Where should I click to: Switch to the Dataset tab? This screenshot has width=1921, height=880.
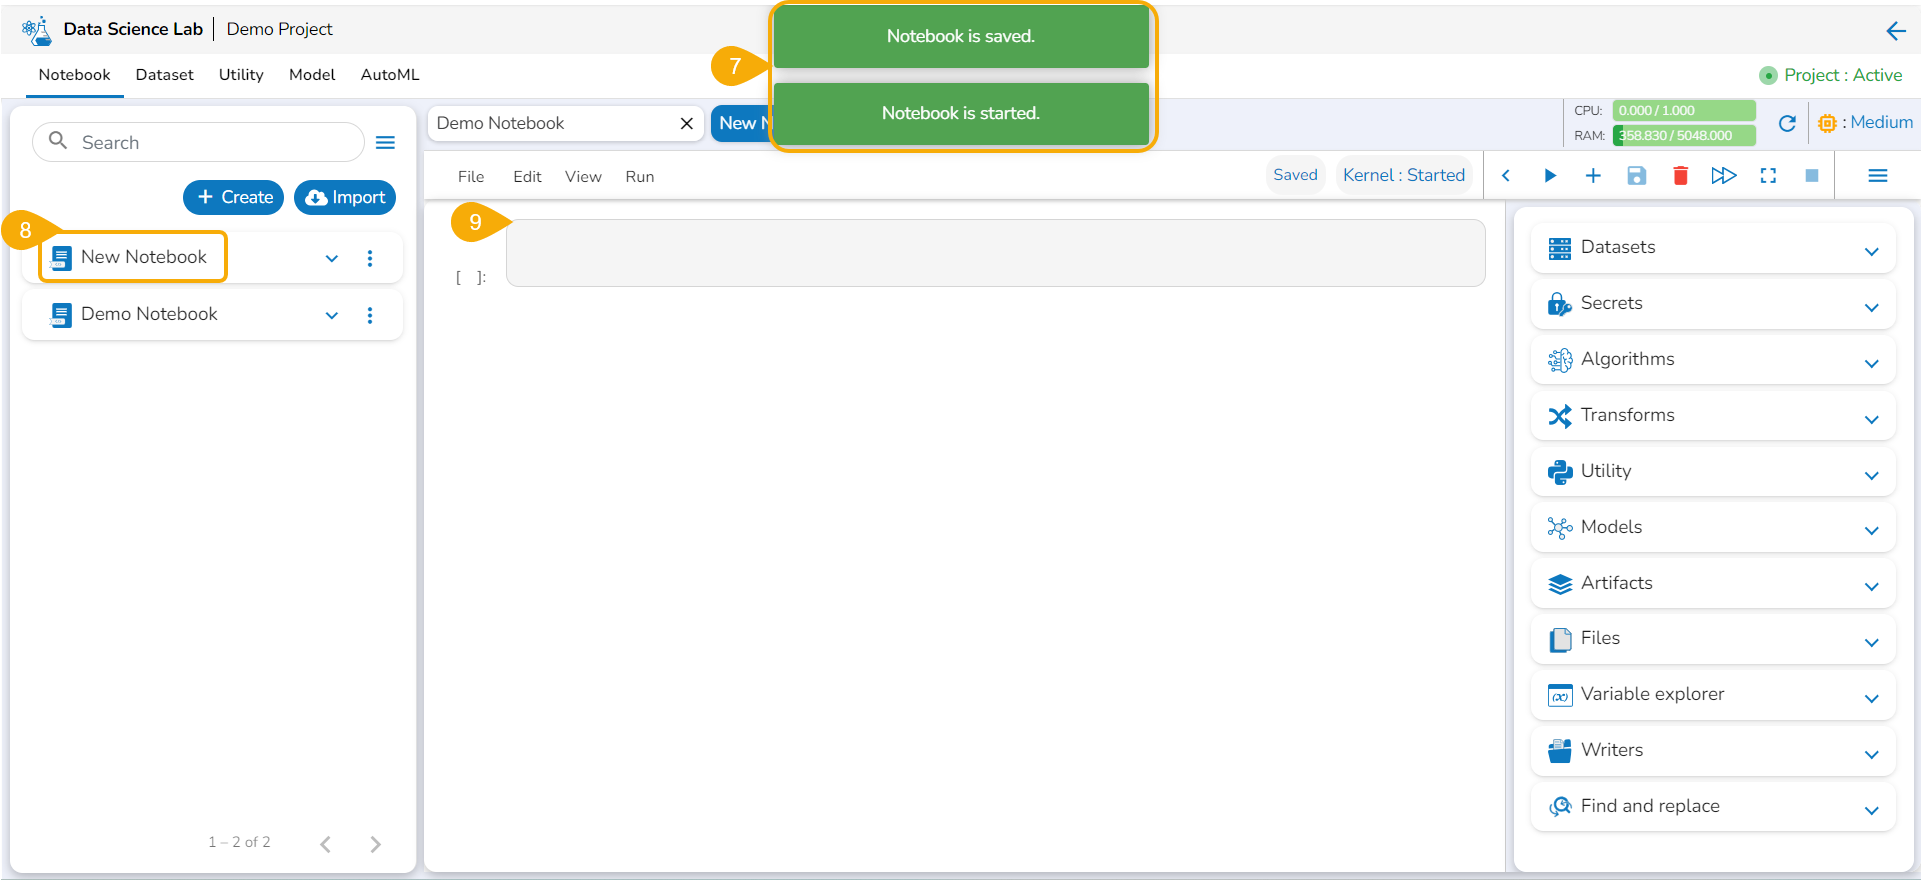[165, 75]
